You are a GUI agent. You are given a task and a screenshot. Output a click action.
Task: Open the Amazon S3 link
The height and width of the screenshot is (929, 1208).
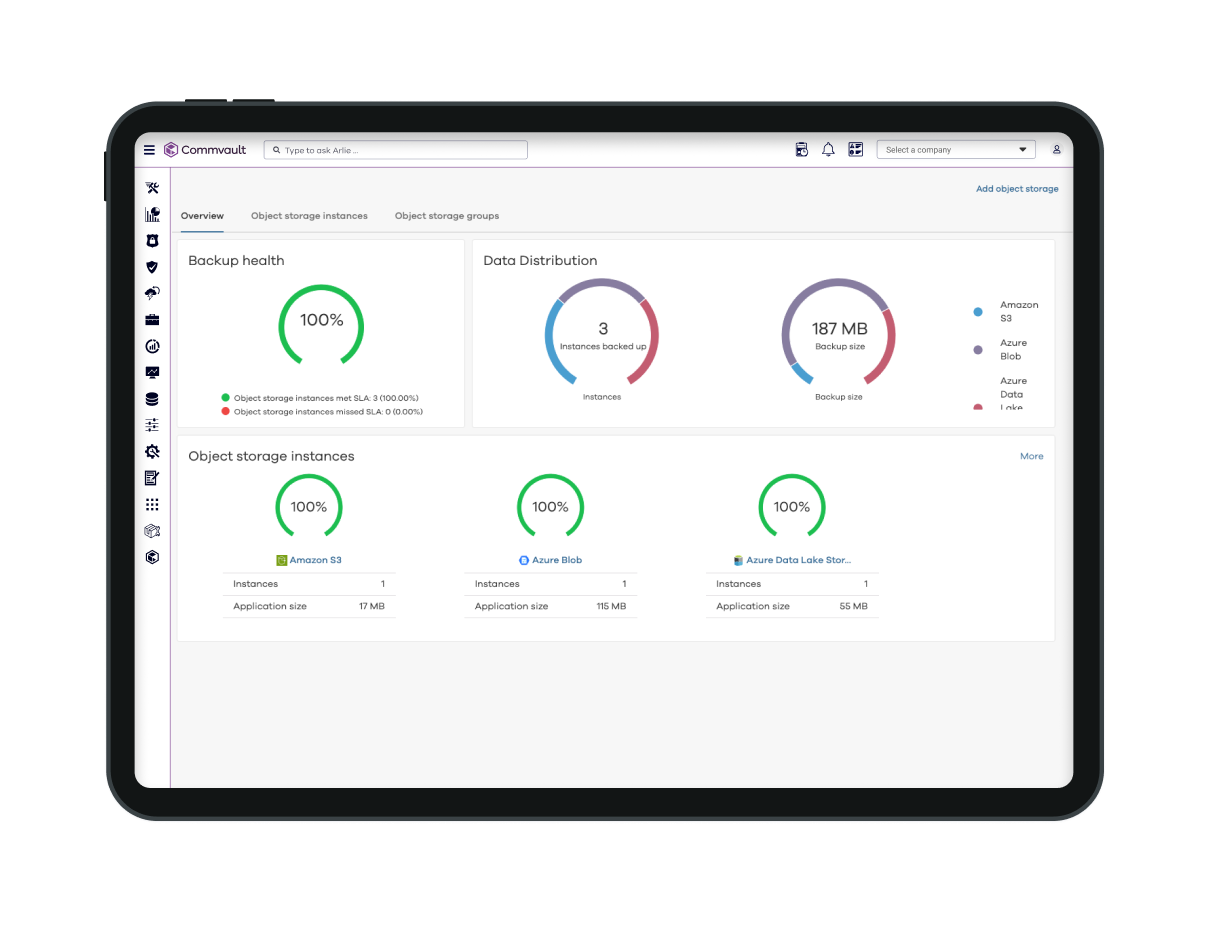point(315,560)
